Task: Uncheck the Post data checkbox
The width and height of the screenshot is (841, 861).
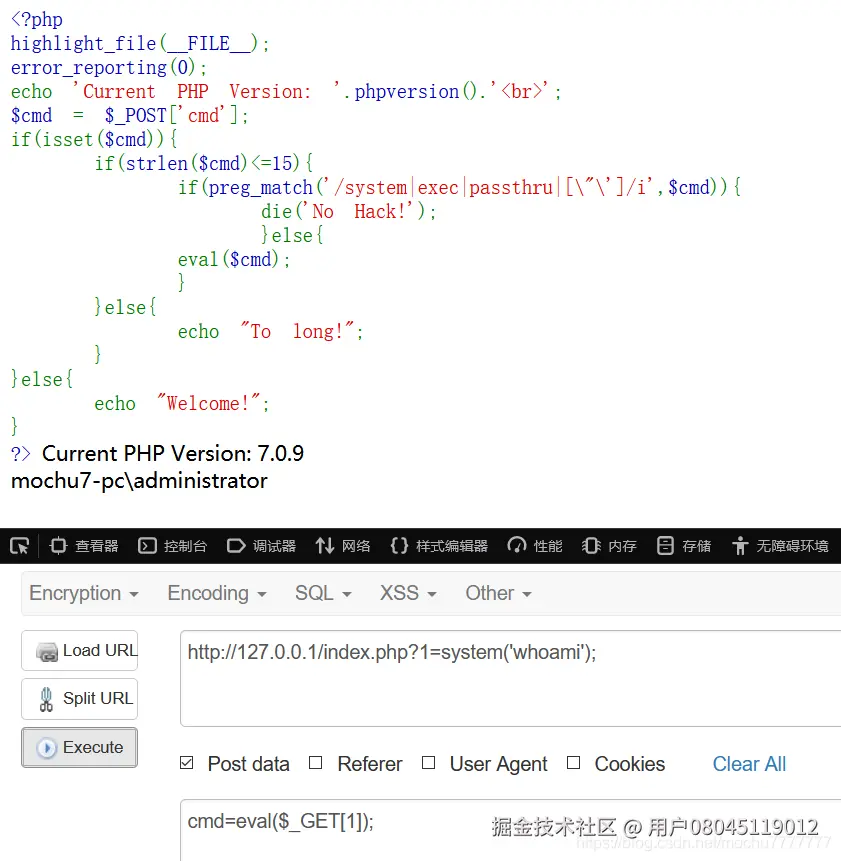Action: [187, 763]
